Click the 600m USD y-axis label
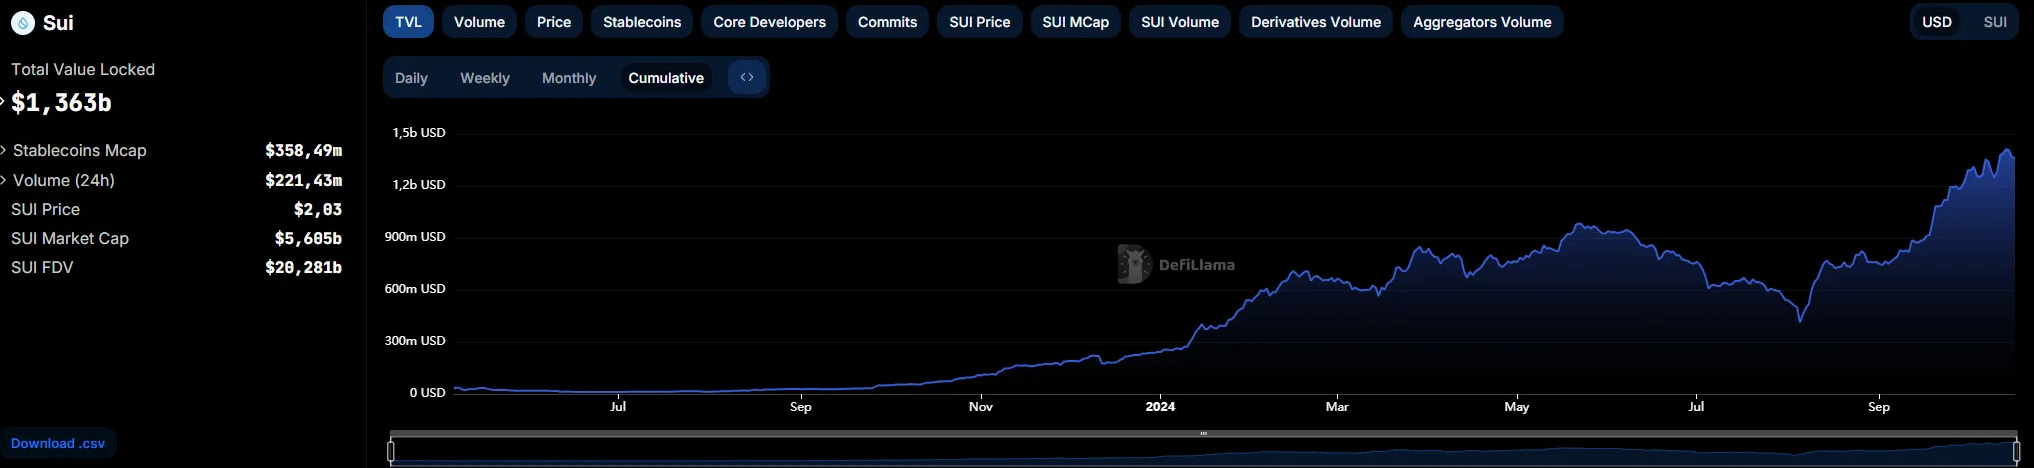Viewport: 2034px width, 468px height. [415, 288]
